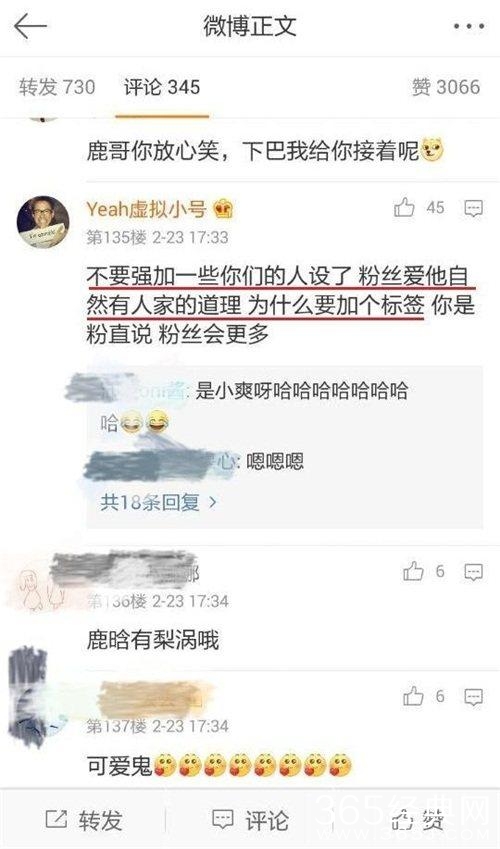
Task: Like the 鹿晗有梨涡哦 comment
Action: (x=413, y=571)
